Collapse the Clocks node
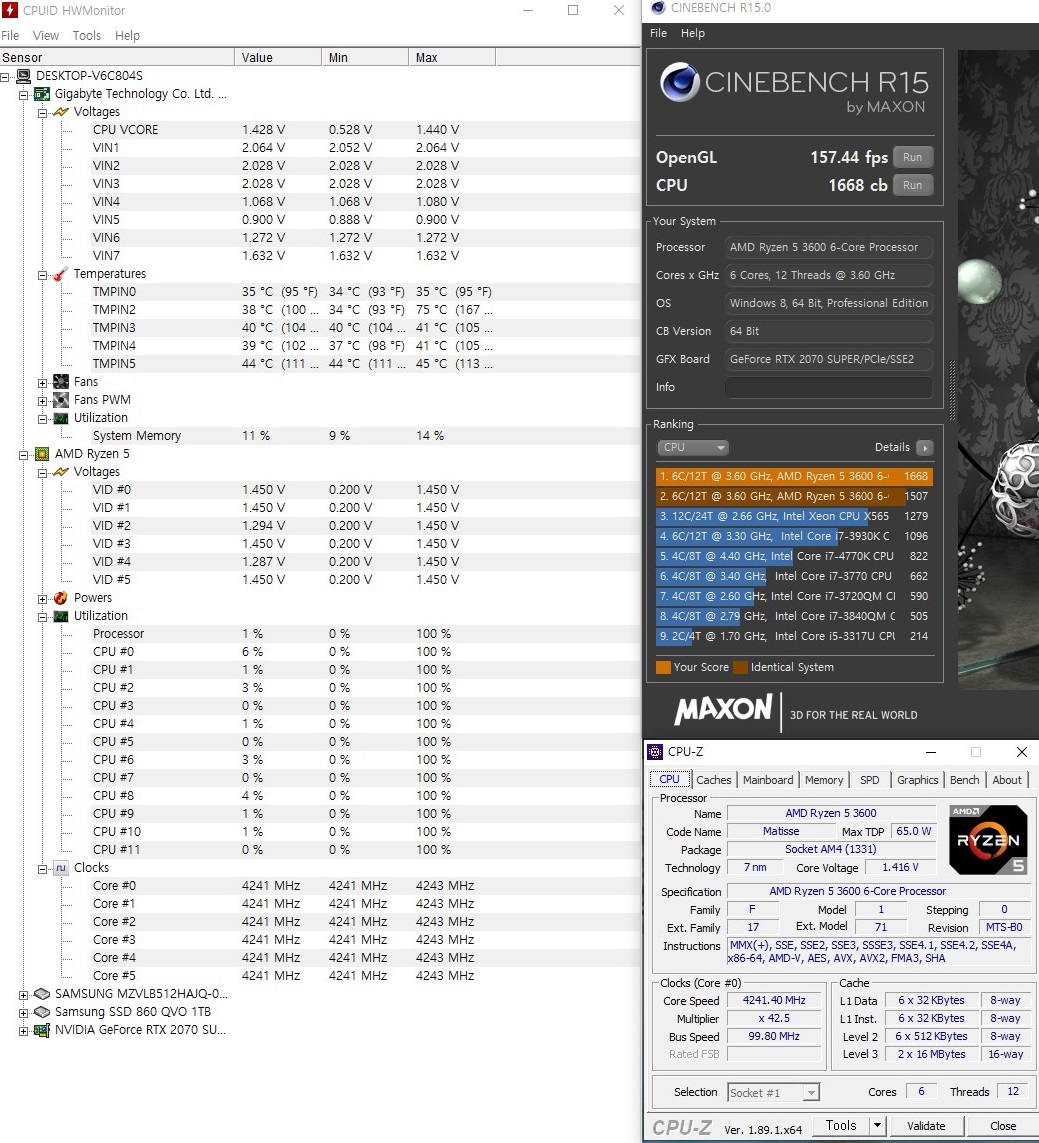The image size is (1039, 1143). tap(42, 869)
